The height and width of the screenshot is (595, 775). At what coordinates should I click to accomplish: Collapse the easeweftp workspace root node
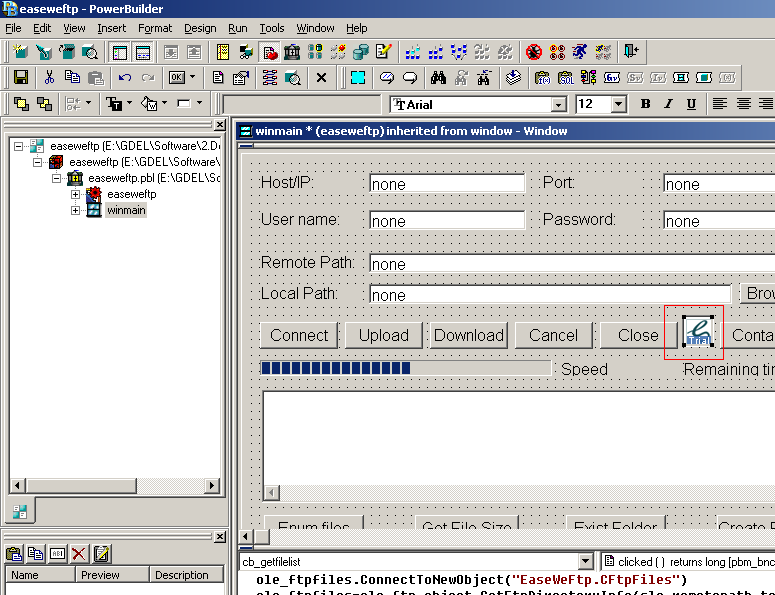[18, 146]
